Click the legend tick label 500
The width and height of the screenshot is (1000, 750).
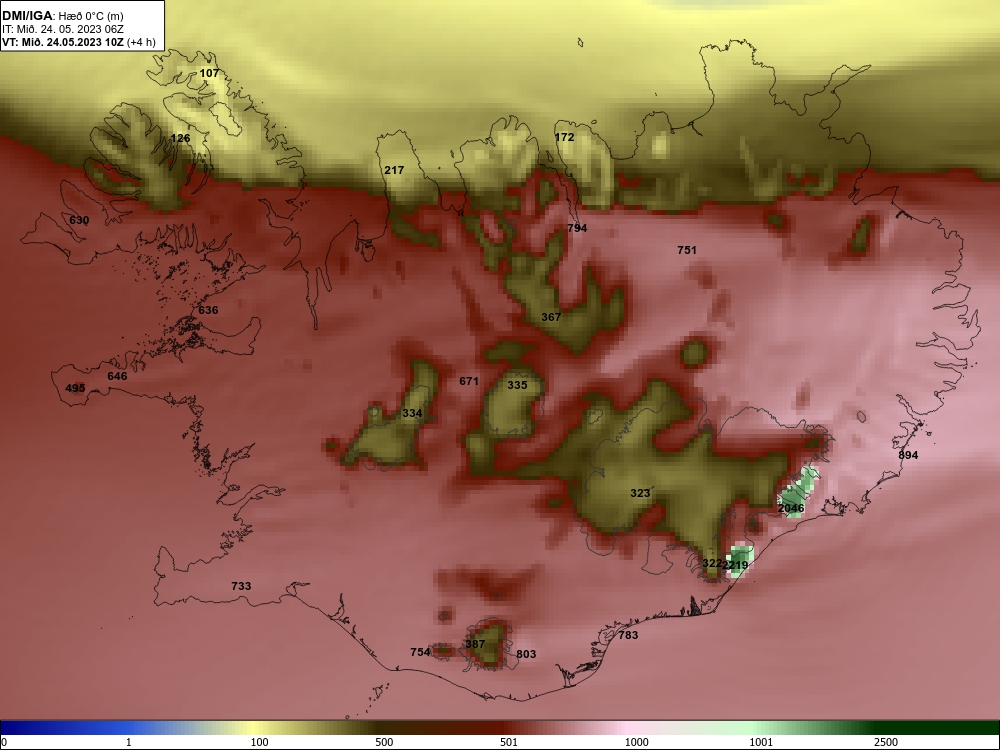coord(385,742)
